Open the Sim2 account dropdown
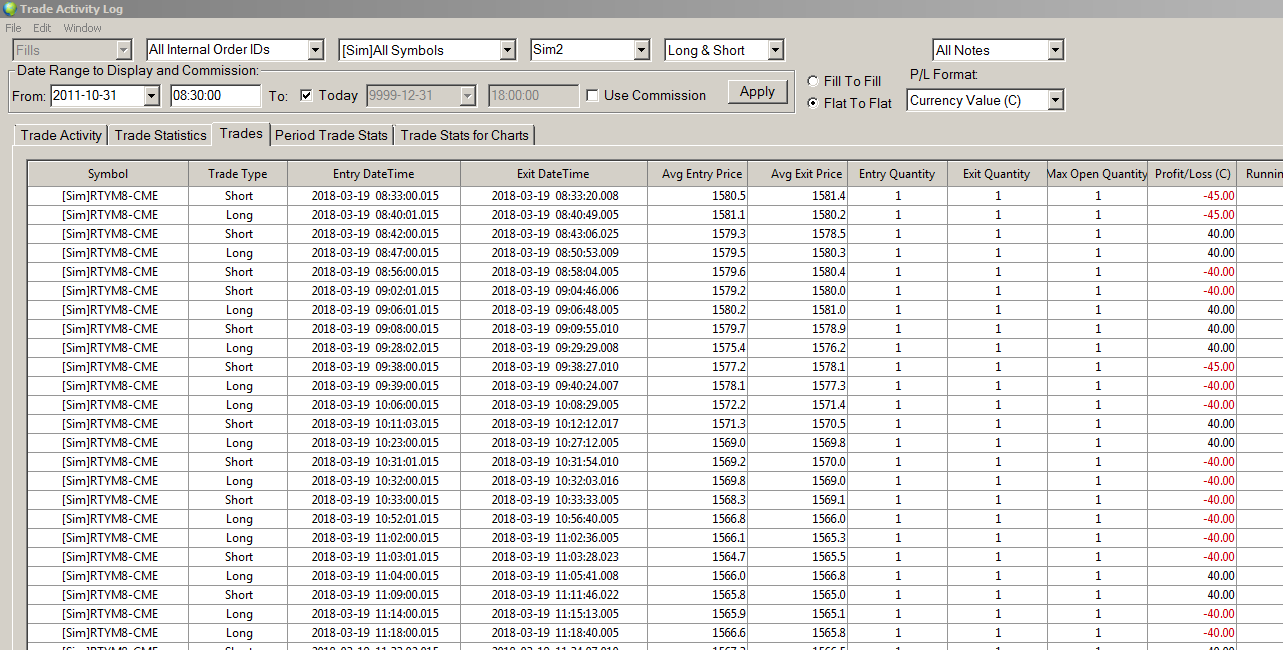1283x650 pixels. pyautogui.click(x=641, y=50)
